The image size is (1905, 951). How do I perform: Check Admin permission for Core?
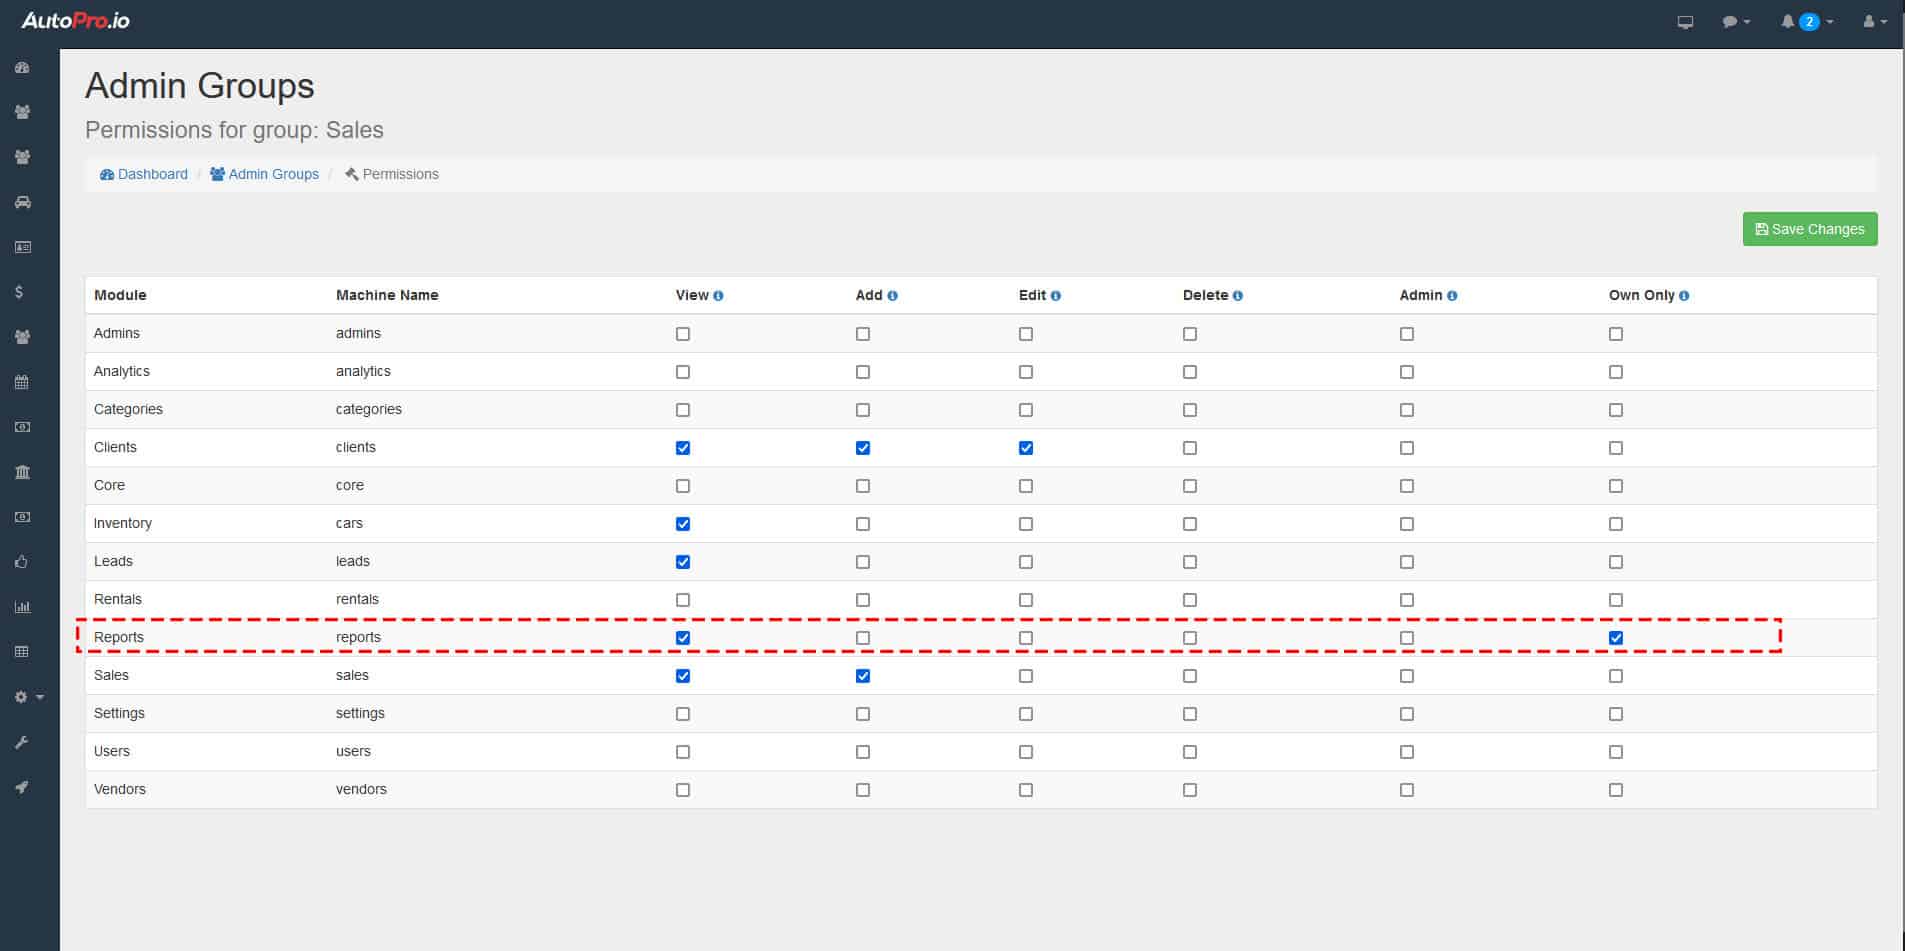point(1407,486)
